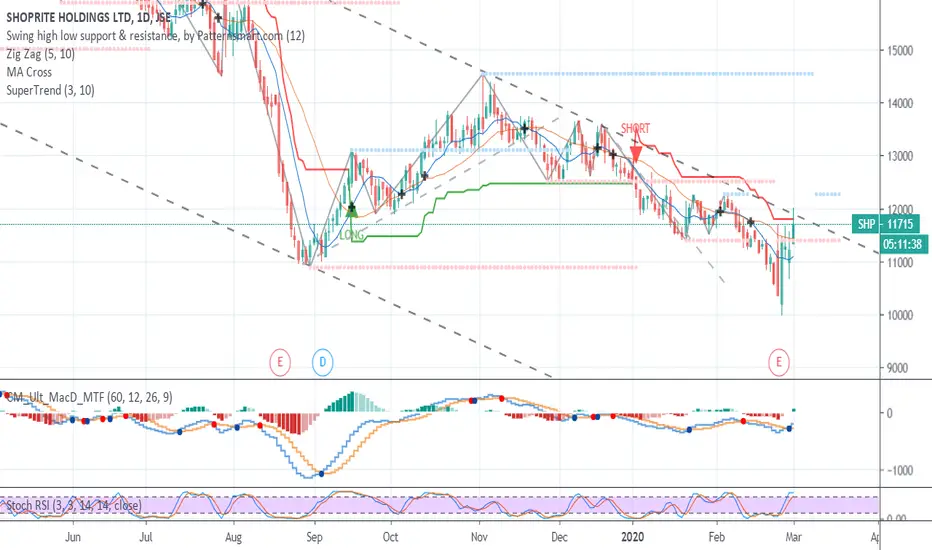Select the MA Cross indicator legend

(29, 72)
